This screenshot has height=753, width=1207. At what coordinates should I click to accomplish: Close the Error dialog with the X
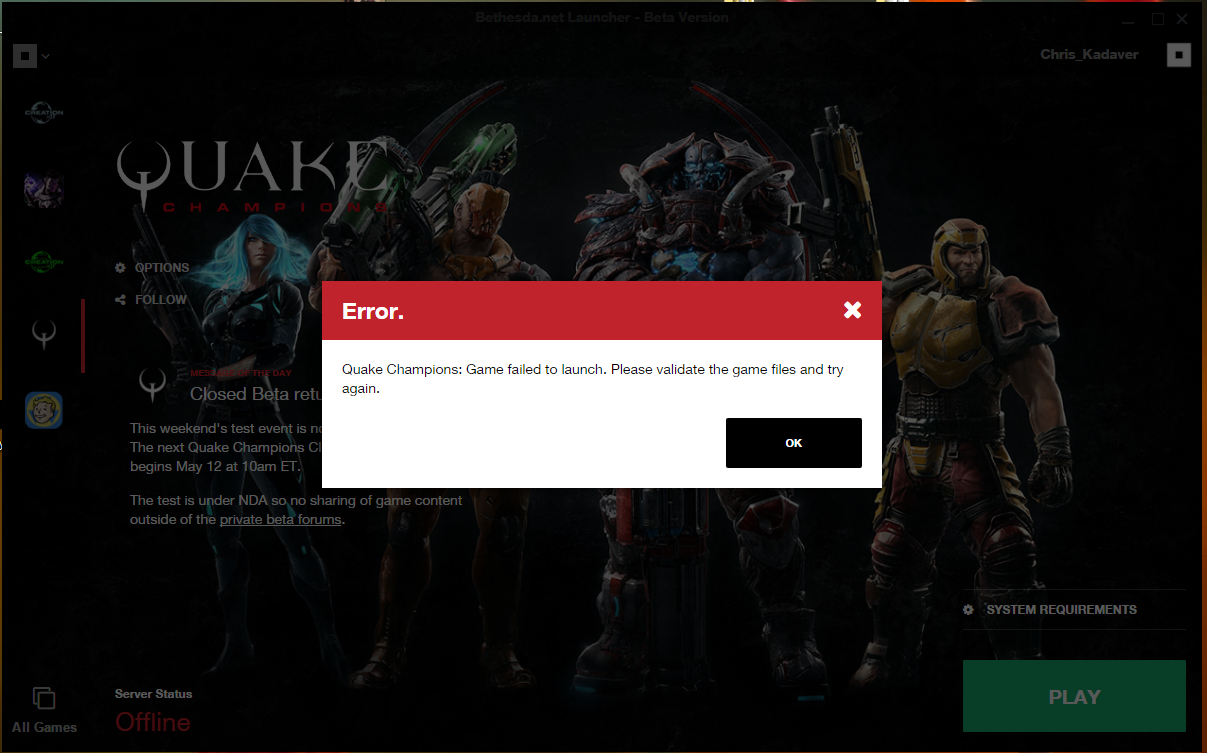coord(852,310)
